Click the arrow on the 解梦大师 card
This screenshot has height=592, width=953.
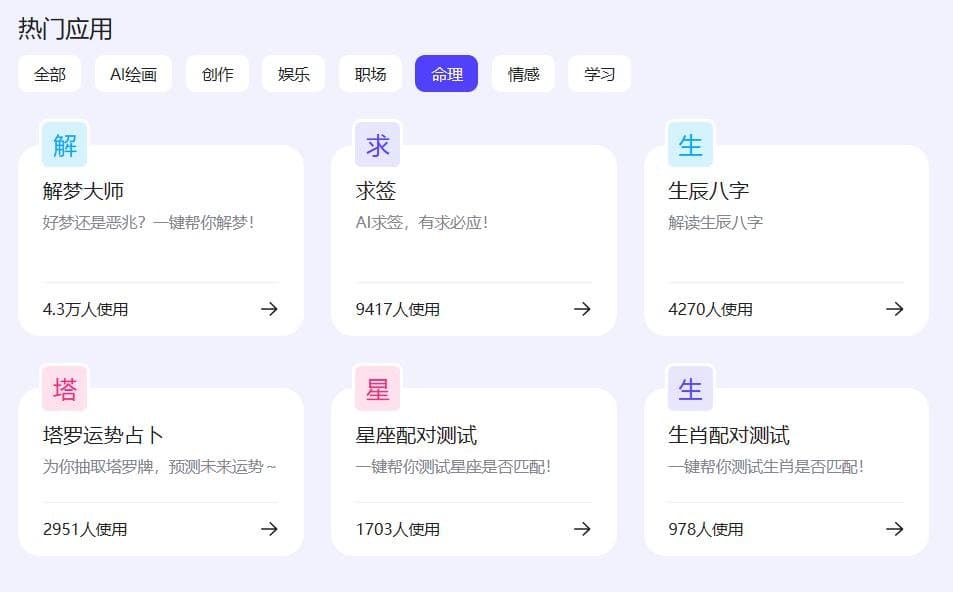[269, 309]
